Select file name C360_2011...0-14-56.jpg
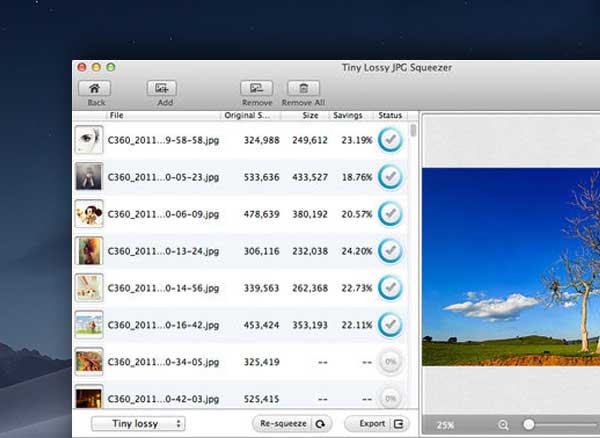The width and height of the screenshot is (600, 438). (x=163, y=288)
